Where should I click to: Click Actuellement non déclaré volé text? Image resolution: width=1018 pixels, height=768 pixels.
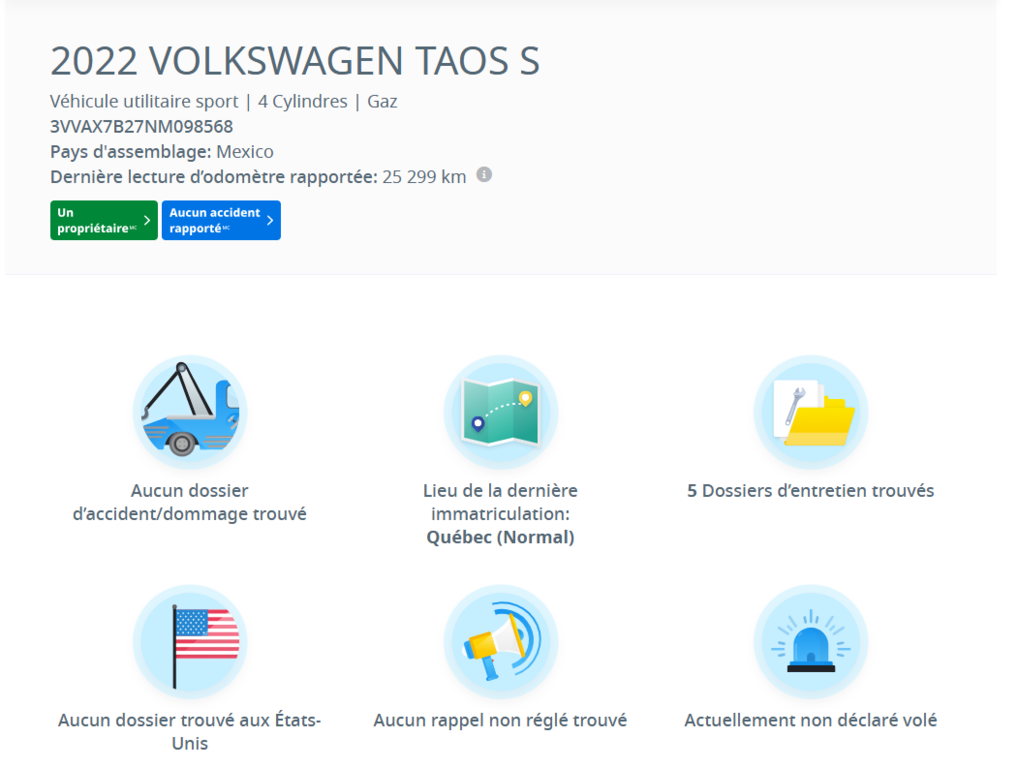click(810, 719)
